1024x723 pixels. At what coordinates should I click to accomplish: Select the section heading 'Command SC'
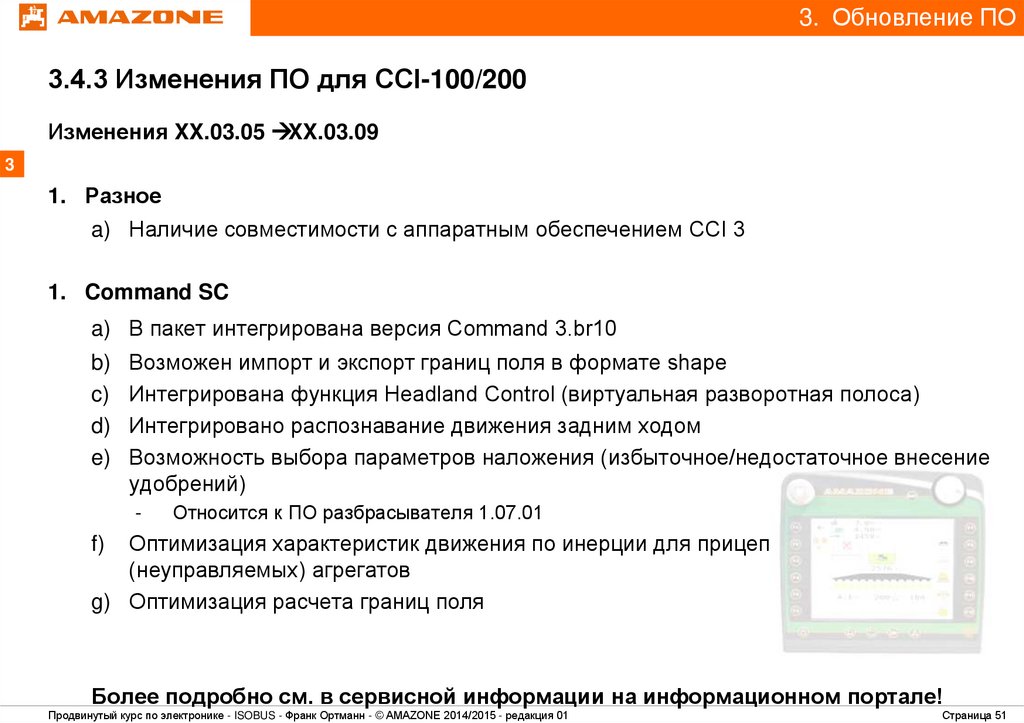point(157,292)
